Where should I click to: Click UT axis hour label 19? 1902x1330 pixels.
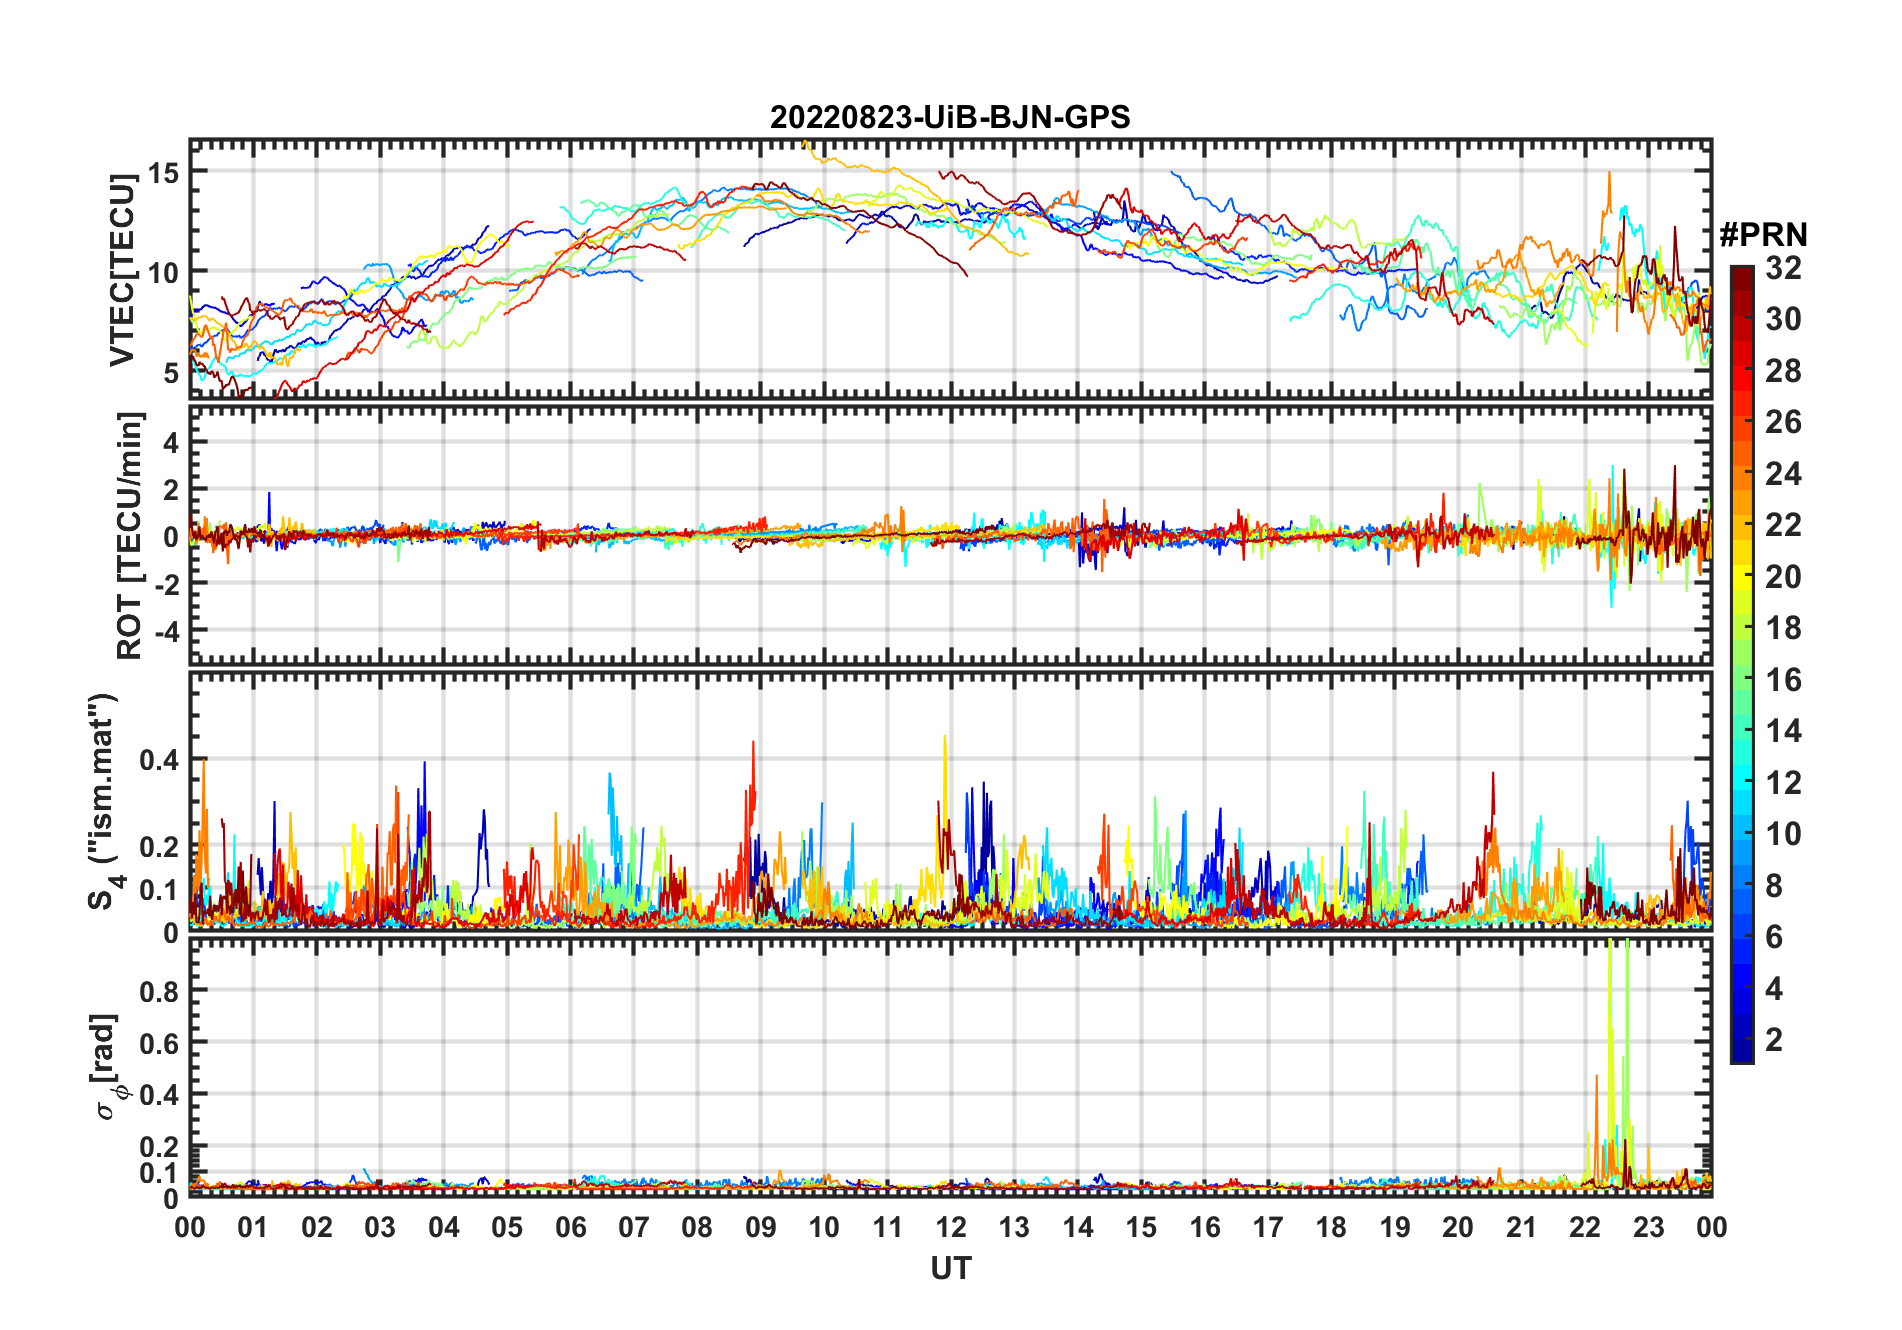click(x=1395, y=1227)
